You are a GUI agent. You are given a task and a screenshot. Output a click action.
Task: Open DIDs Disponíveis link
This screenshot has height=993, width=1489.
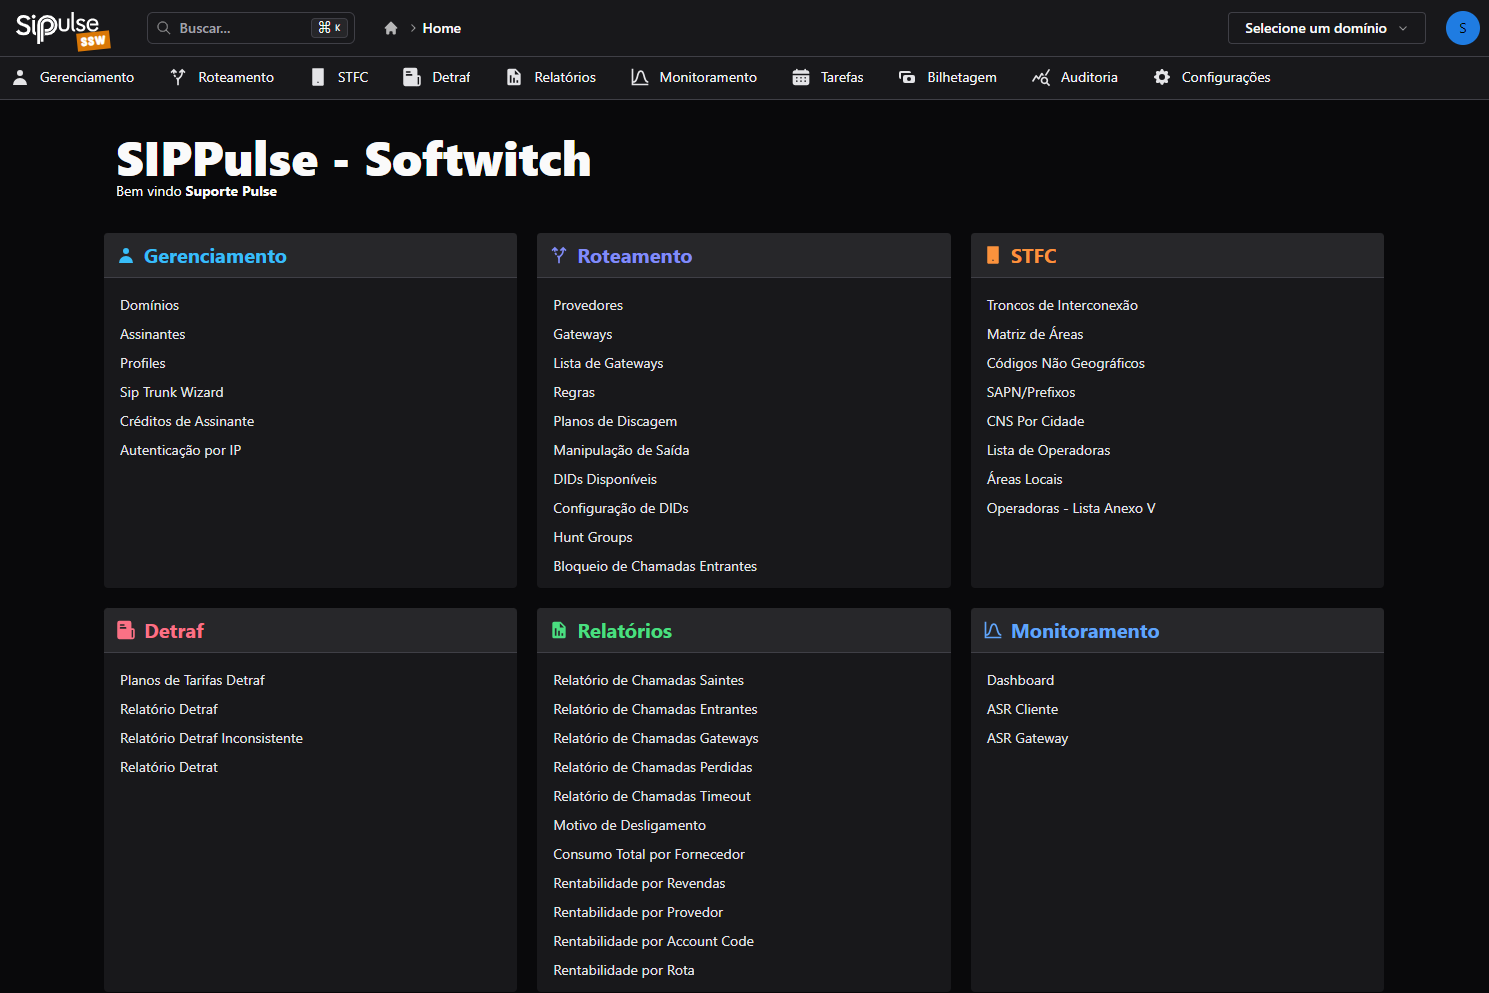(x=605, y=479)
